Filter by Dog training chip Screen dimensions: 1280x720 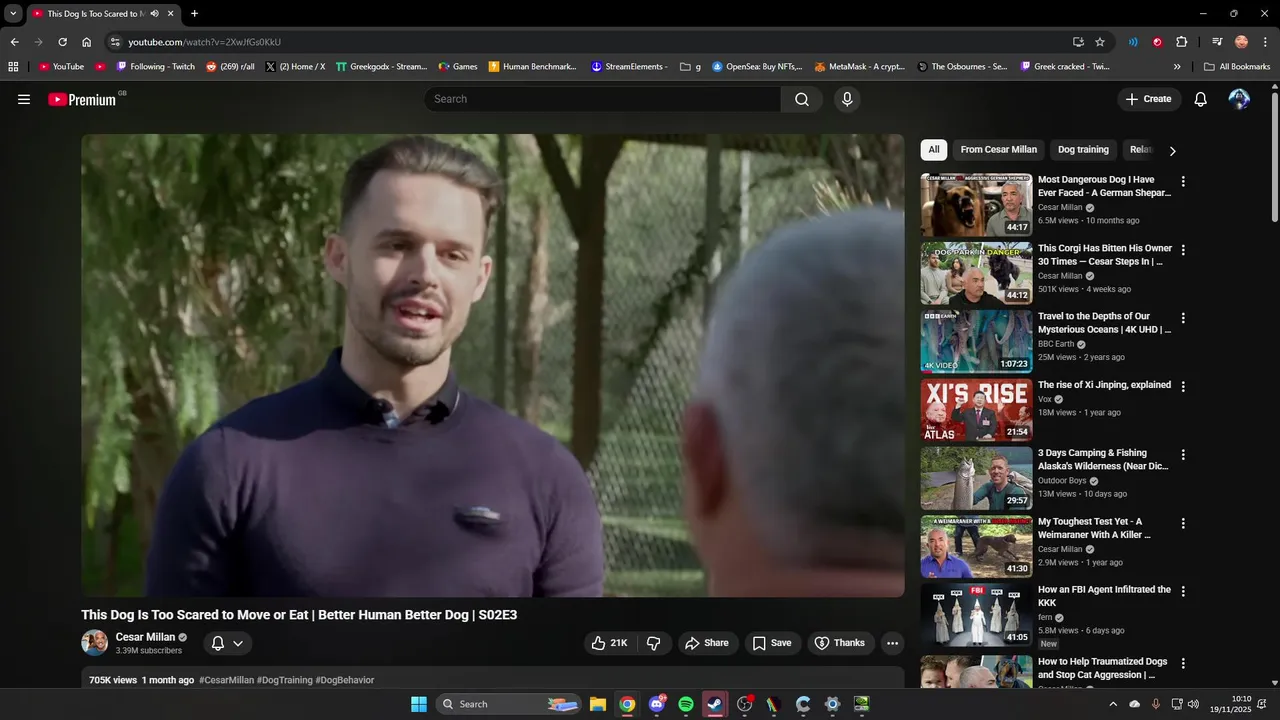click(1083, 150)
